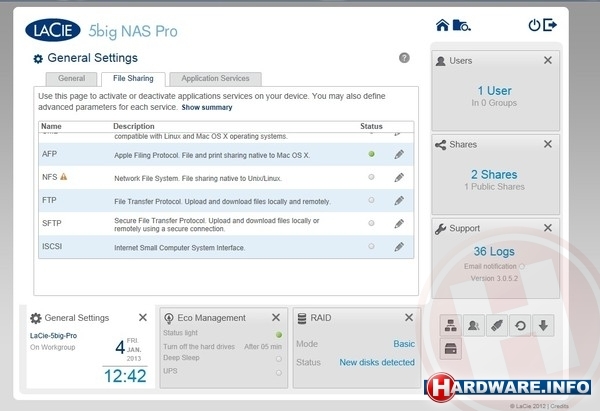
Task: Click the Status column header
Action: click(x=371, y=126)
